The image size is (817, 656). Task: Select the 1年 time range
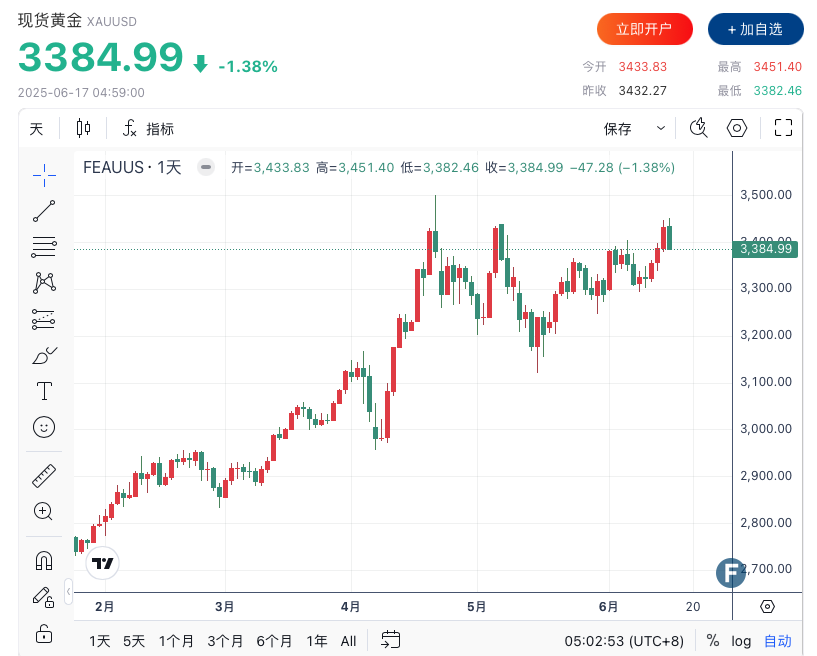316,641
